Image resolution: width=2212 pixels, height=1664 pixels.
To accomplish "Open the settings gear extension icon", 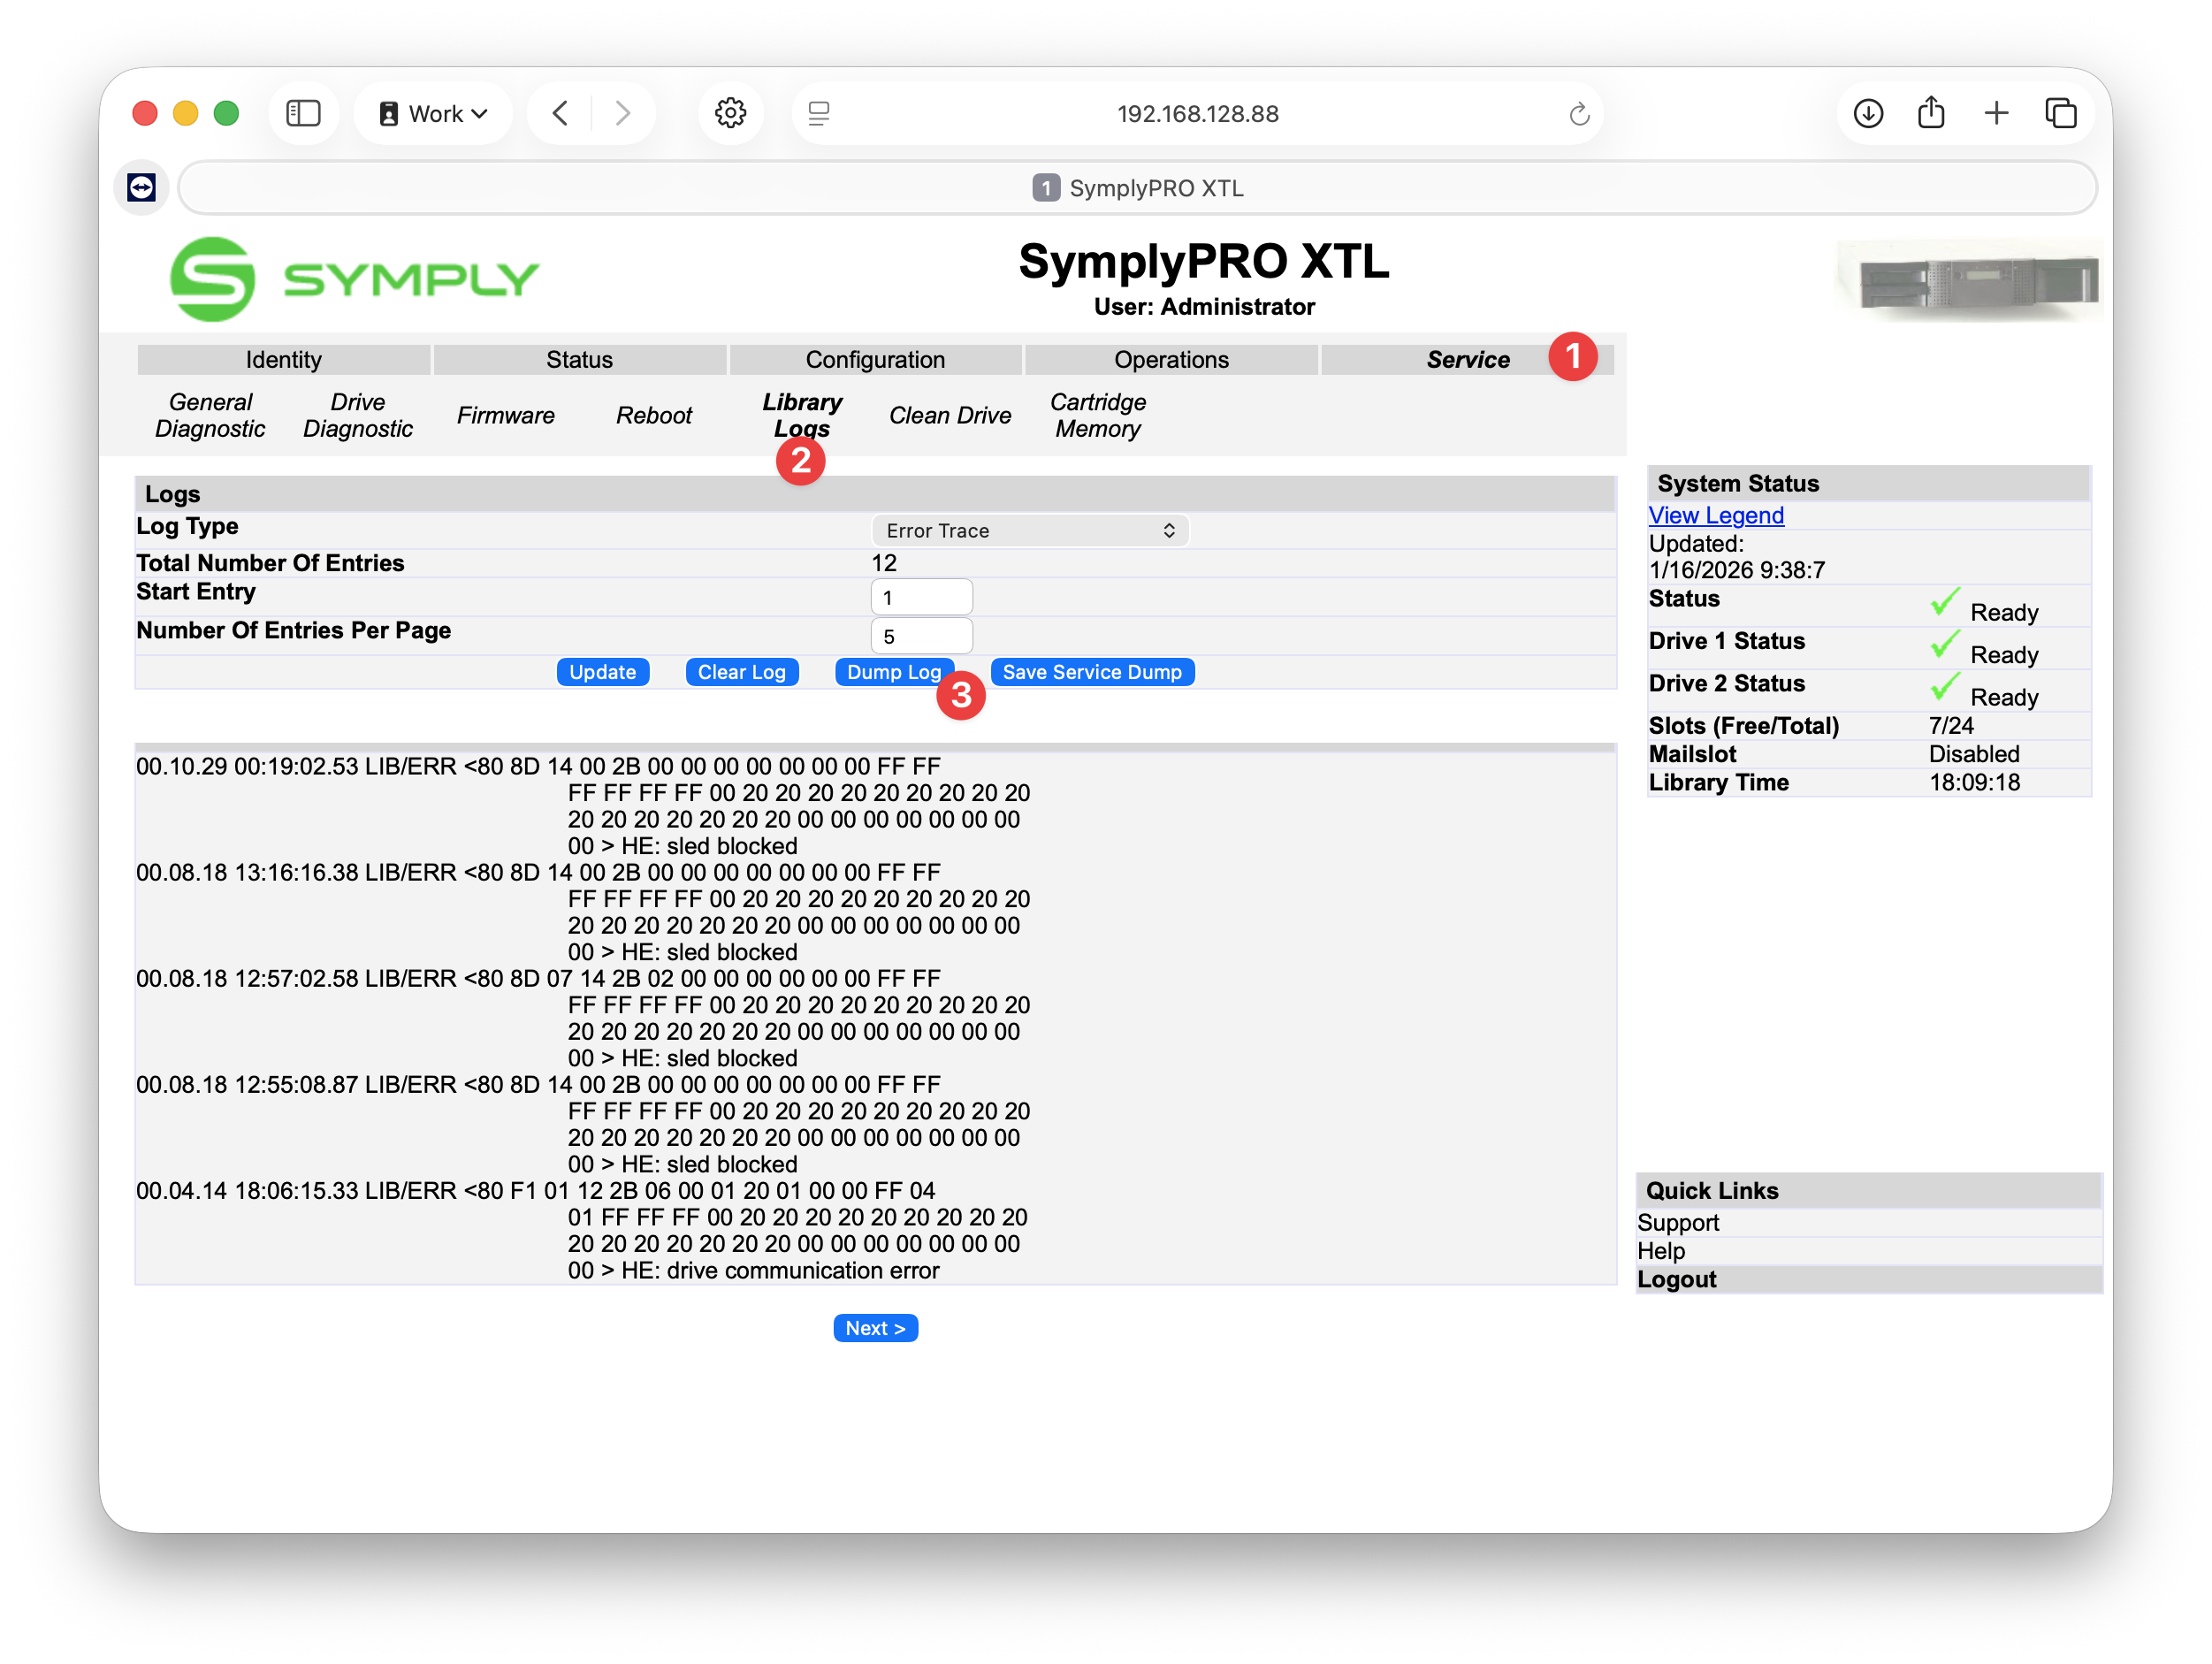I will 730,113.
